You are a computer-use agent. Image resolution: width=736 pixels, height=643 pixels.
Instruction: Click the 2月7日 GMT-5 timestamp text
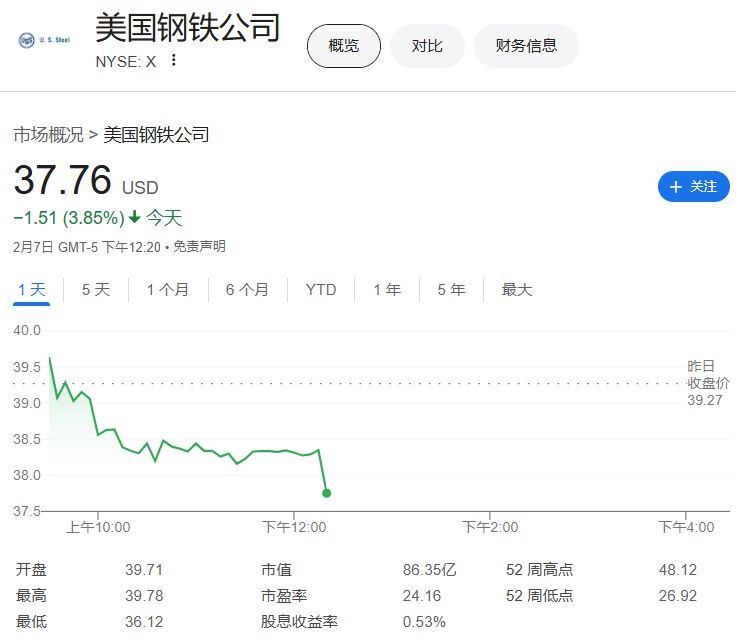click(x=87, y=247)
